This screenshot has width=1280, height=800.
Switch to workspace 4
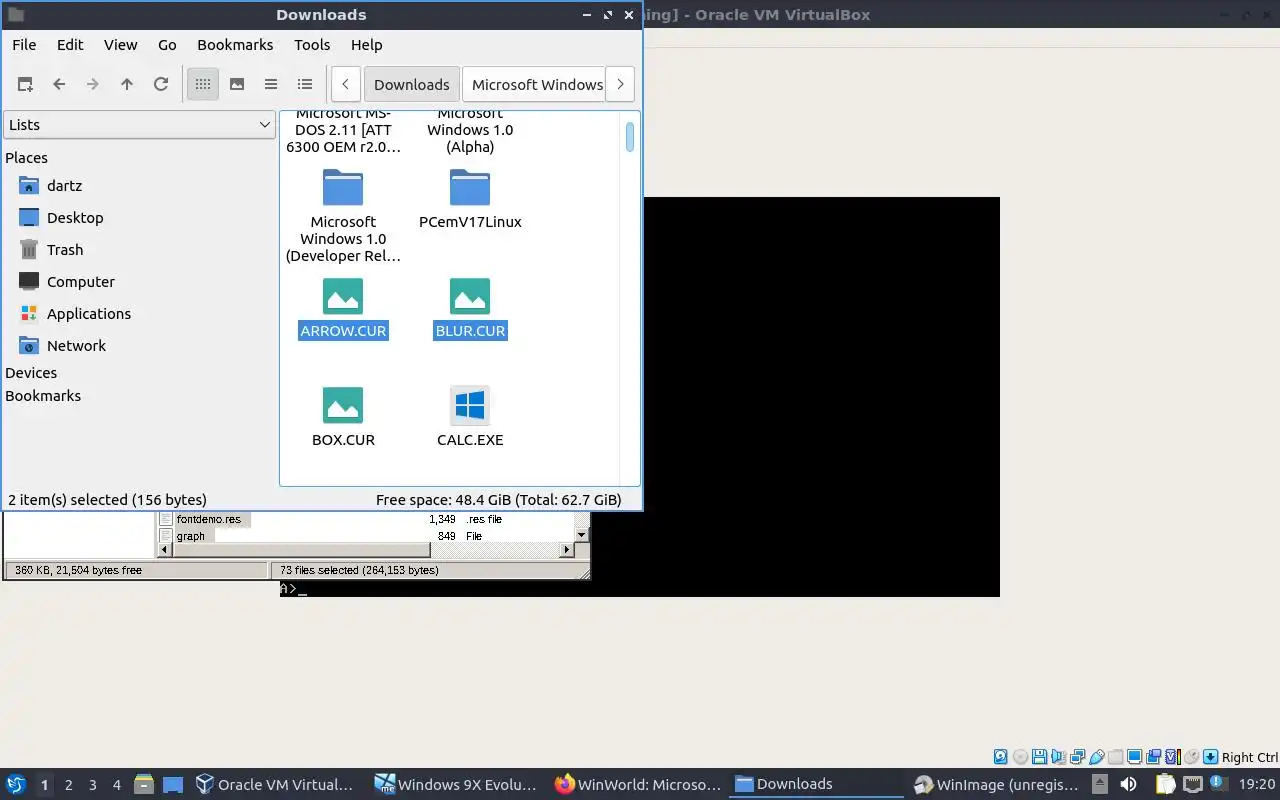click(x=116, y=785)
